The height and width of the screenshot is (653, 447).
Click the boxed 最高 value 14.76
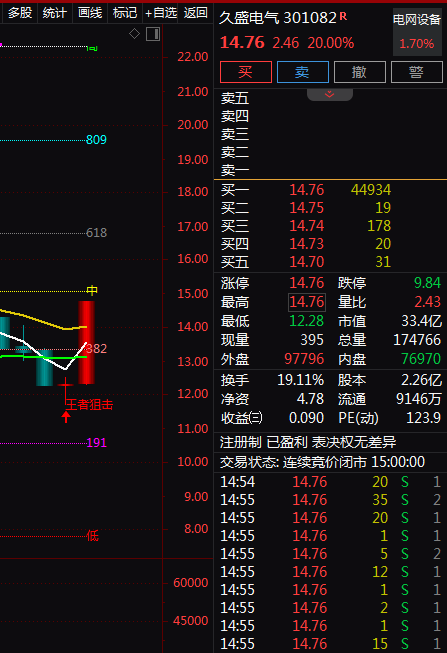[x=307, y=302]
